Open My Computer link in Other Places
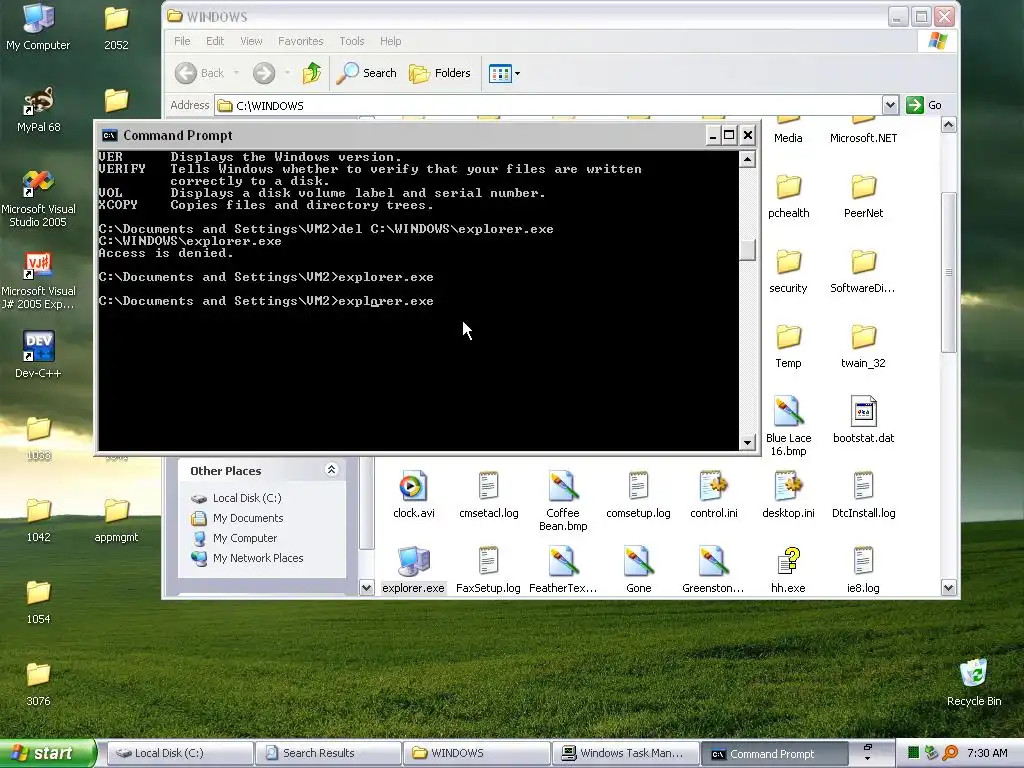Image resolution: width=1024 pixels, height=768 pixels. 234,538
